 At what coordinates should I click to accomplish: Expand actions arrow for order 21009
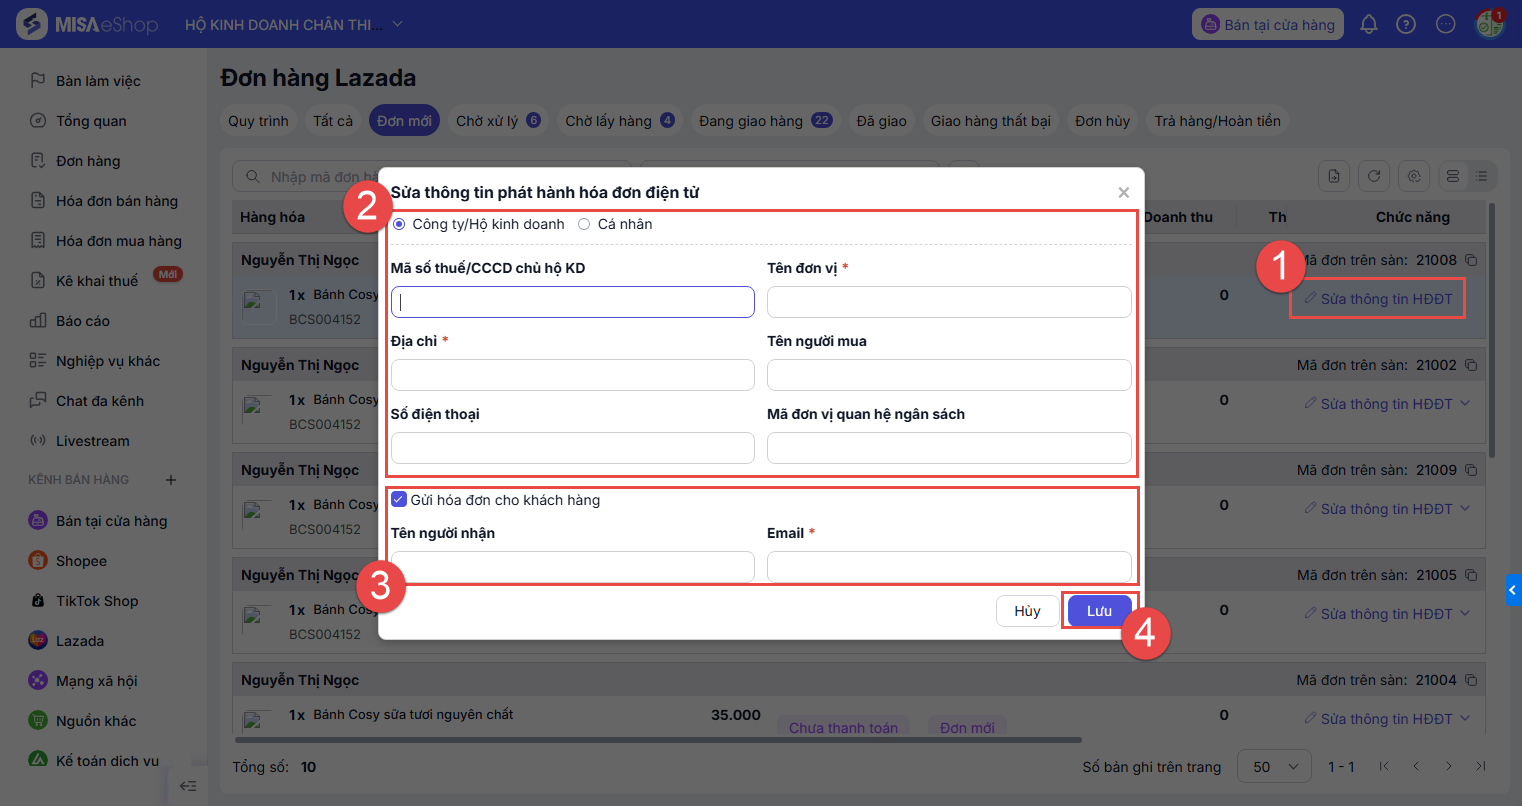[x=1465, y=508]
